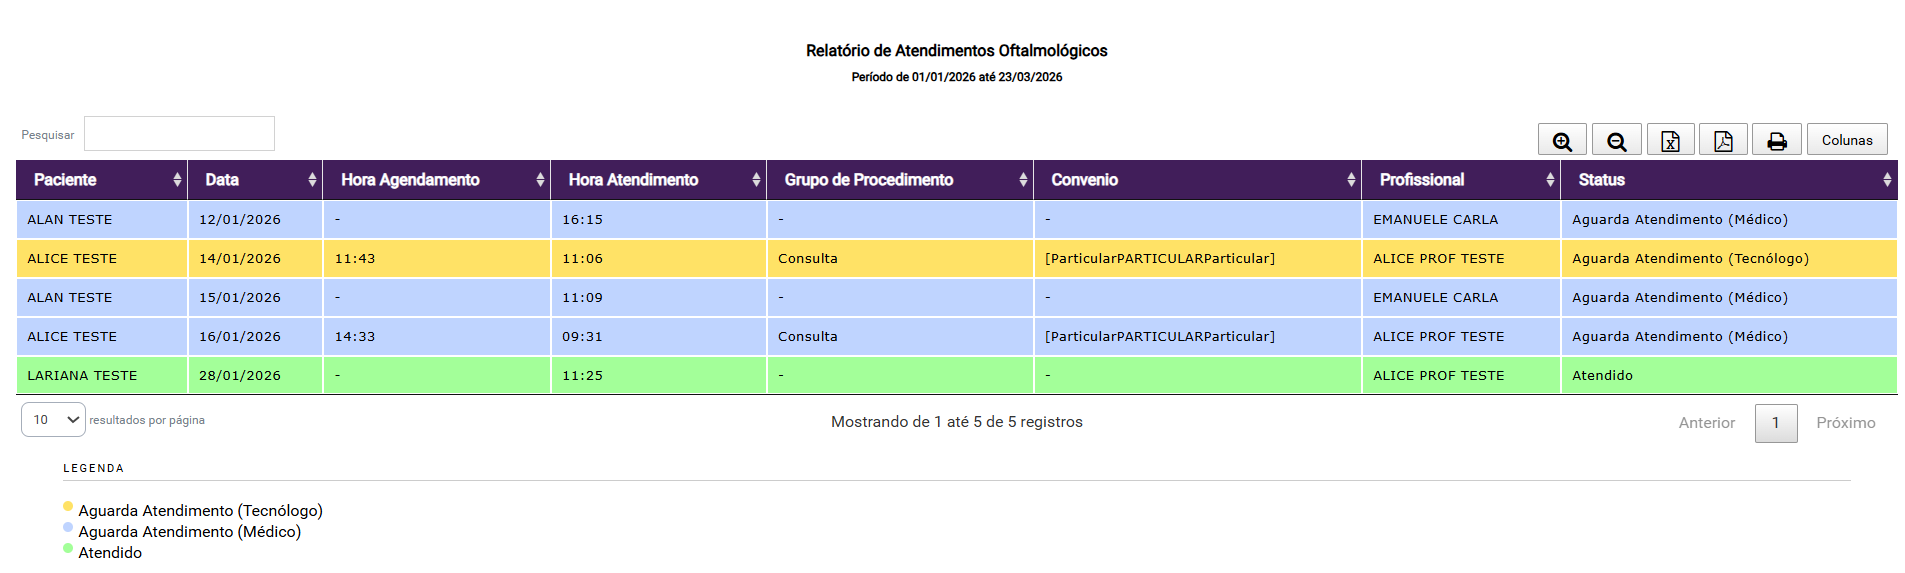
Task: Click patient LARIANA TESTE
Action: (x=82, y=376)
